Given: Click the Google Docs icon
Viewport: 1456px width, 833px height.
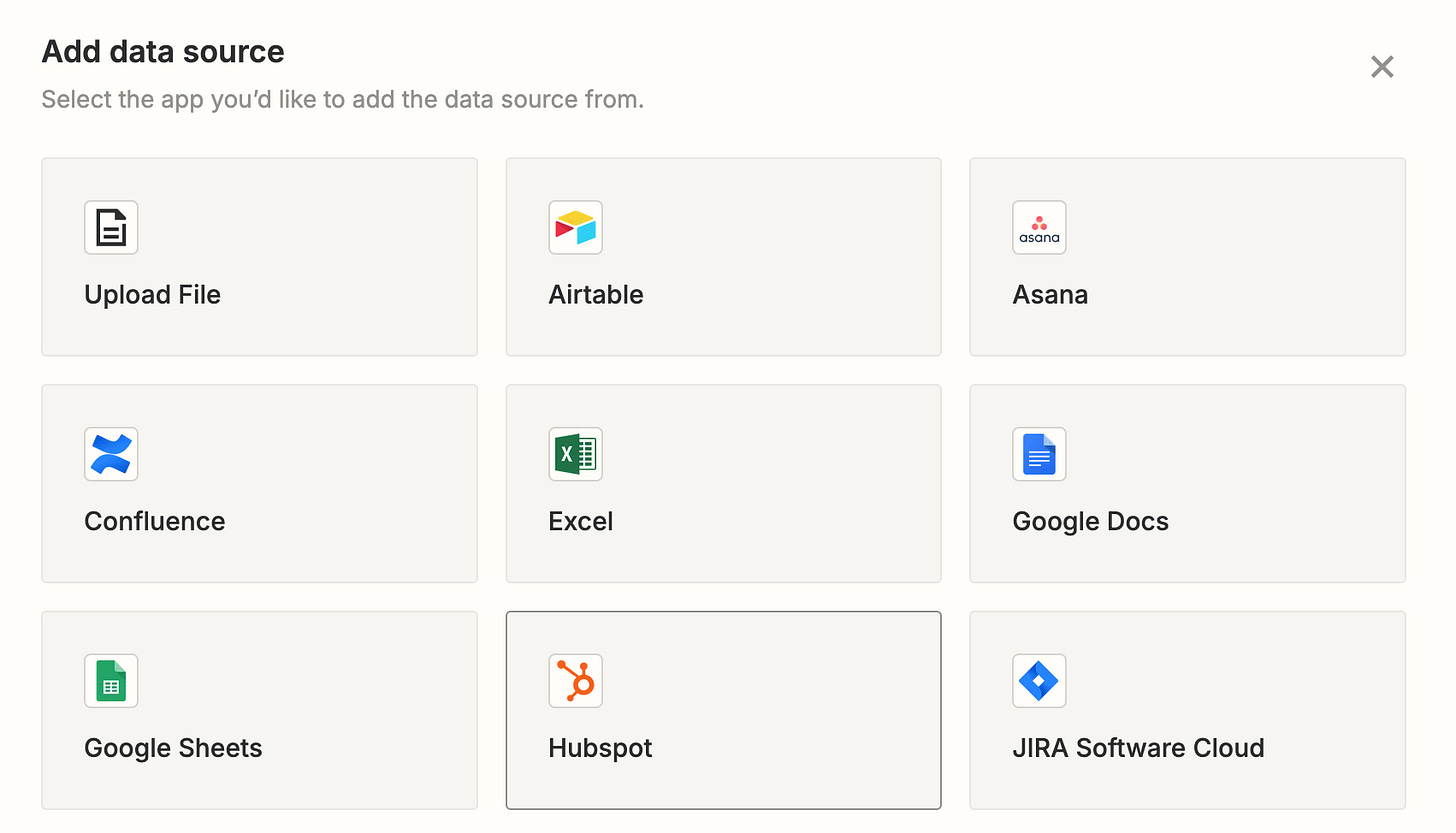Looking at the screenshot, I should pos(1039,454).
